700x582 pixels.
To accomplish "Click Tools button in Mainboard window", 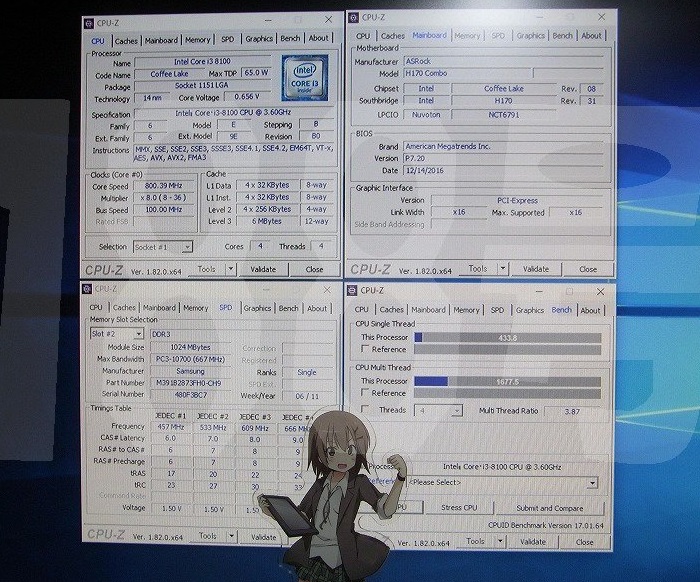I will [478, 269].
